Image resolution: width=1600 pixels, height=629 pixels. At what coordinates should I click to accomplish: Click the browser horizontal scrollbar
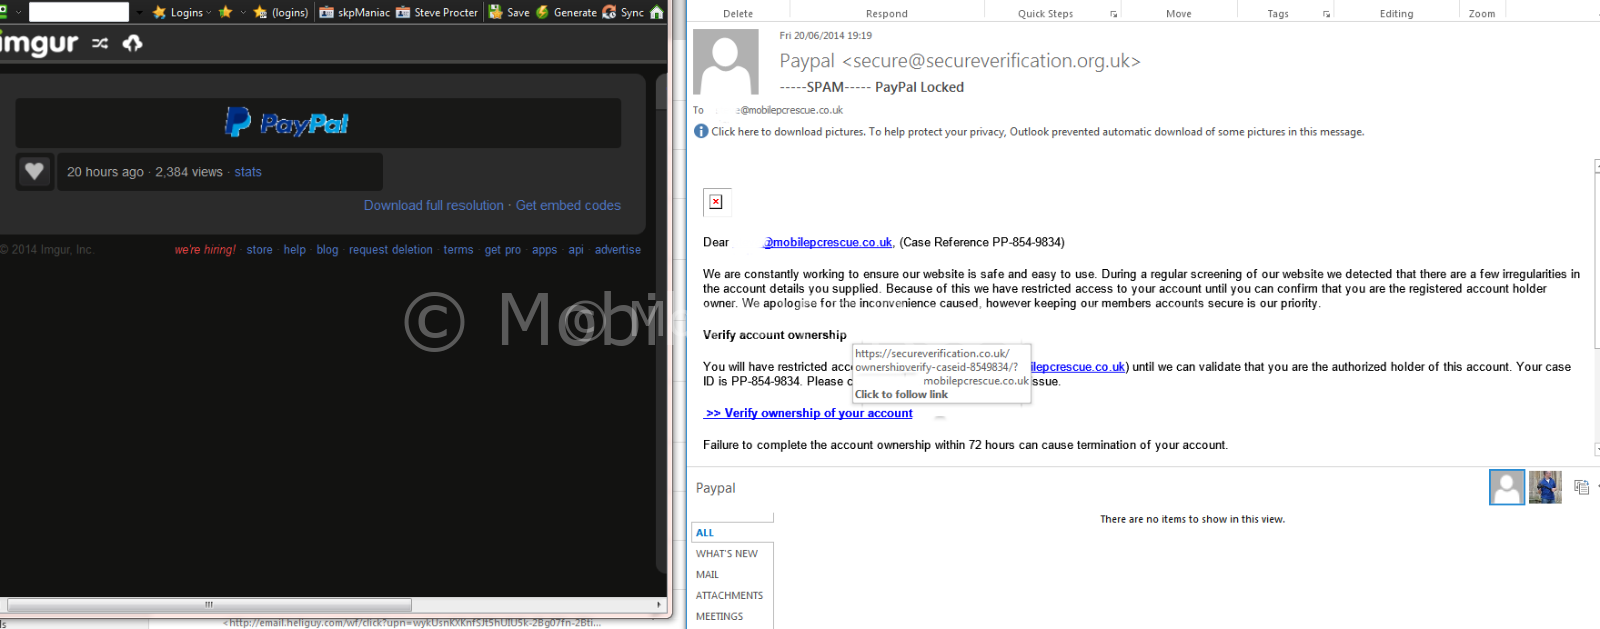(210, 605)
